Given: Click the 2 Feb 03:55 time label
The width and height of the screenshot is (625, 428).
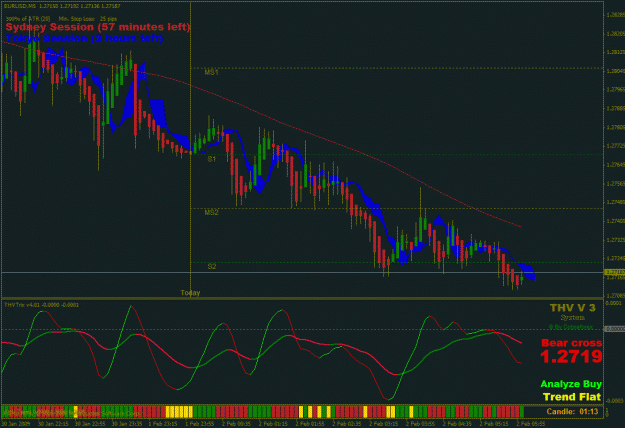Looking at the screenshot, I should pyautogui.click(x=419, y=424).
